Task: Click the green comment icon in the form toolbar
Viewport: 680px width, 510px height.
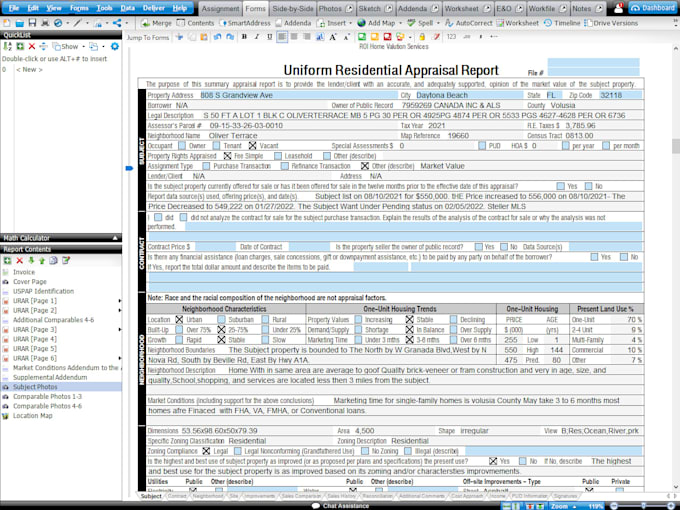Action: 362,37
